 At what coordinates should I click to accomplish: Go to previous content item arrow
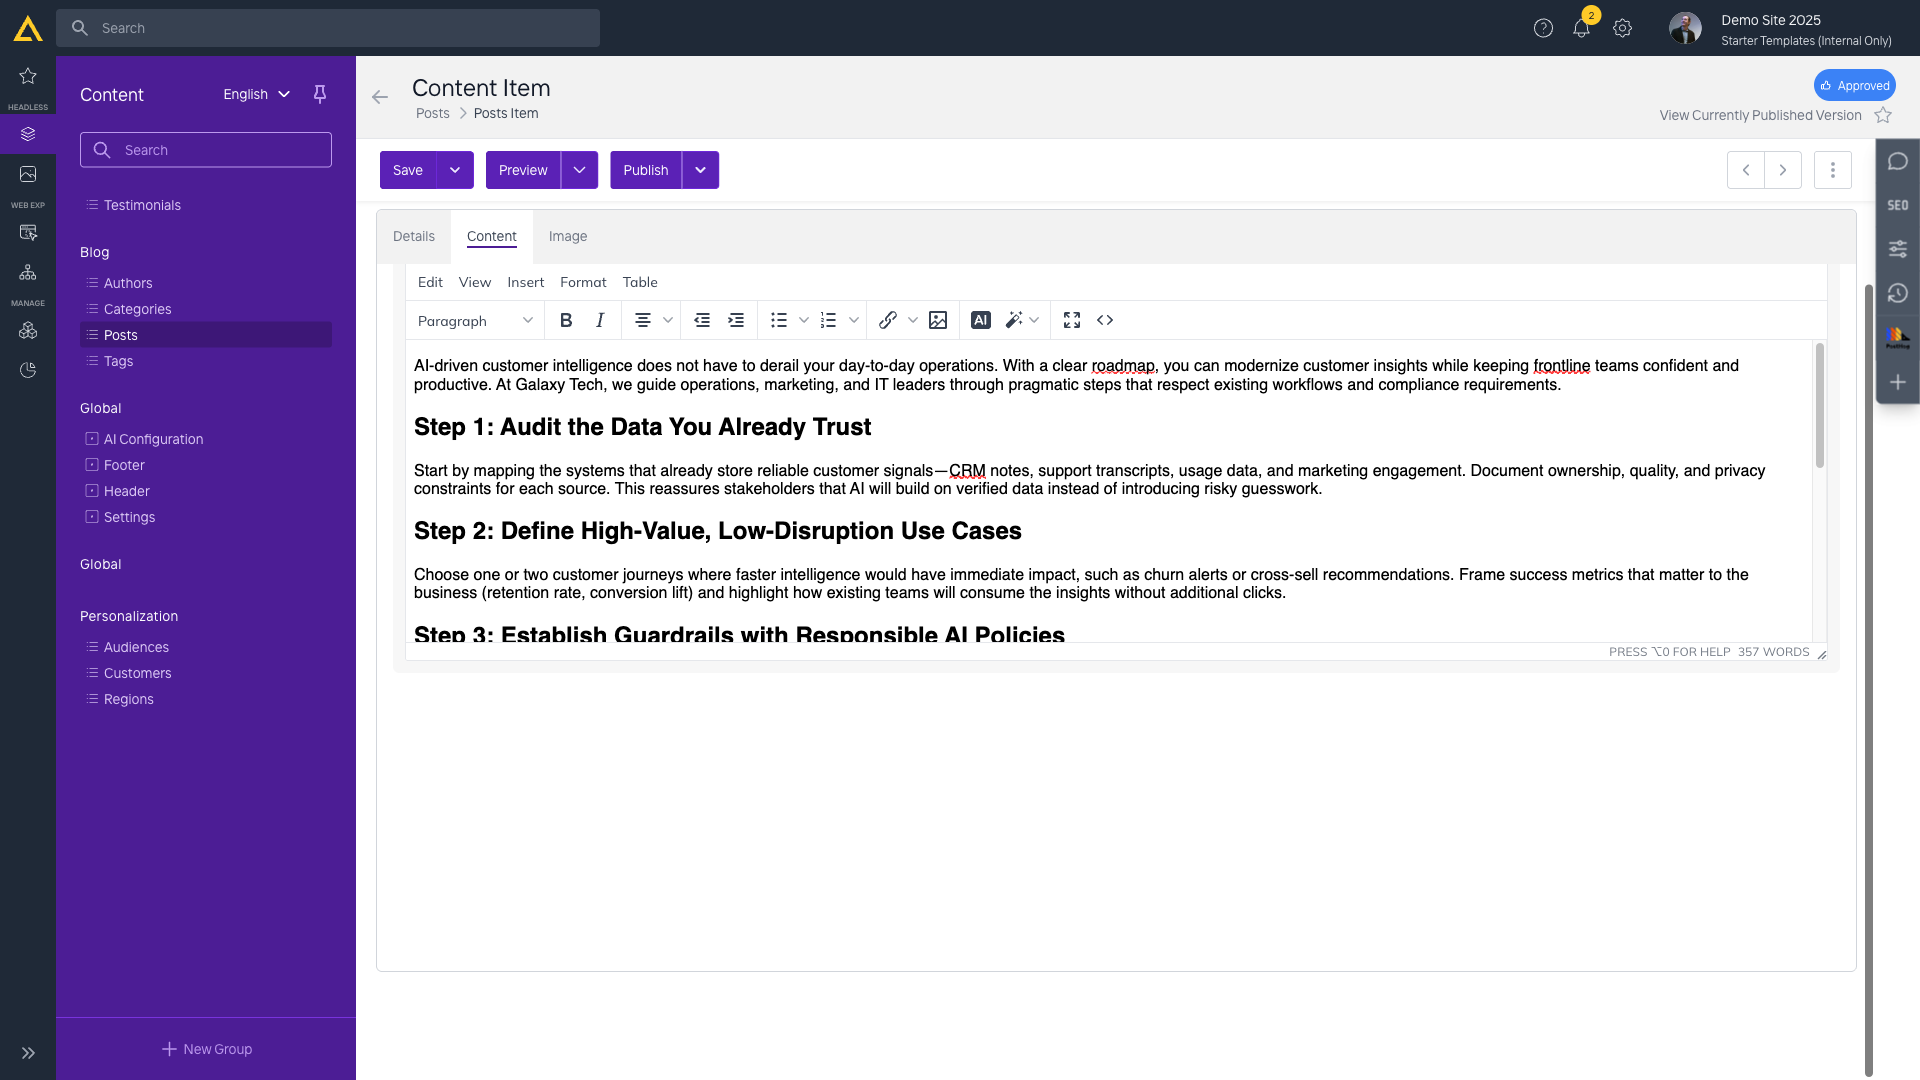1746,170
